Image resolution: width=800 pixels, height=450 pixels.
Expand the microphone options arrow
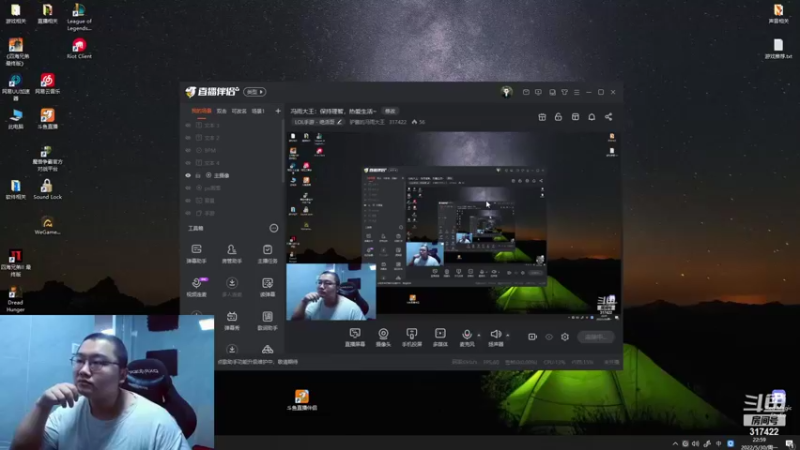point(479,335)
